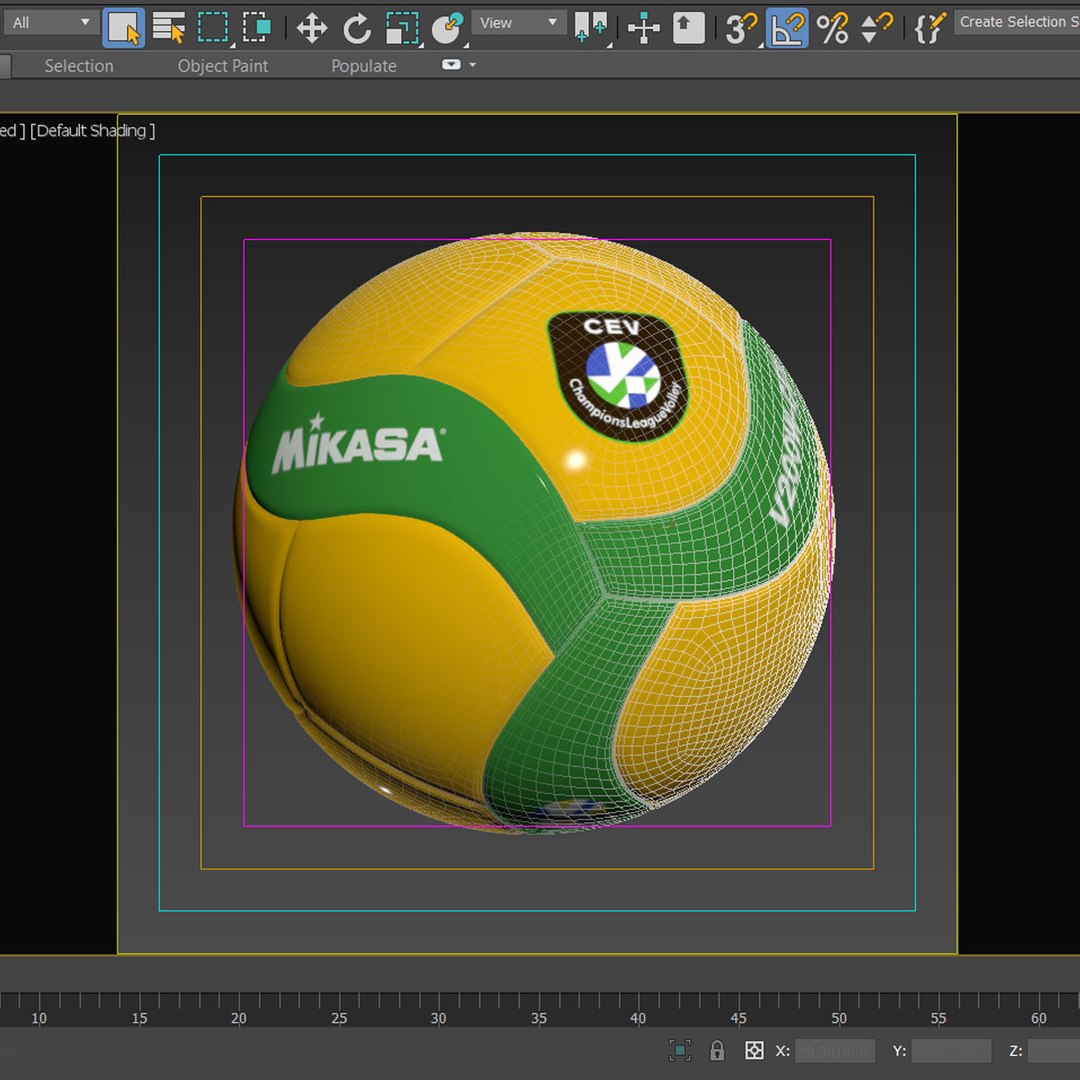Jump to frame 40 on the timeline

tap(638, 1017)
